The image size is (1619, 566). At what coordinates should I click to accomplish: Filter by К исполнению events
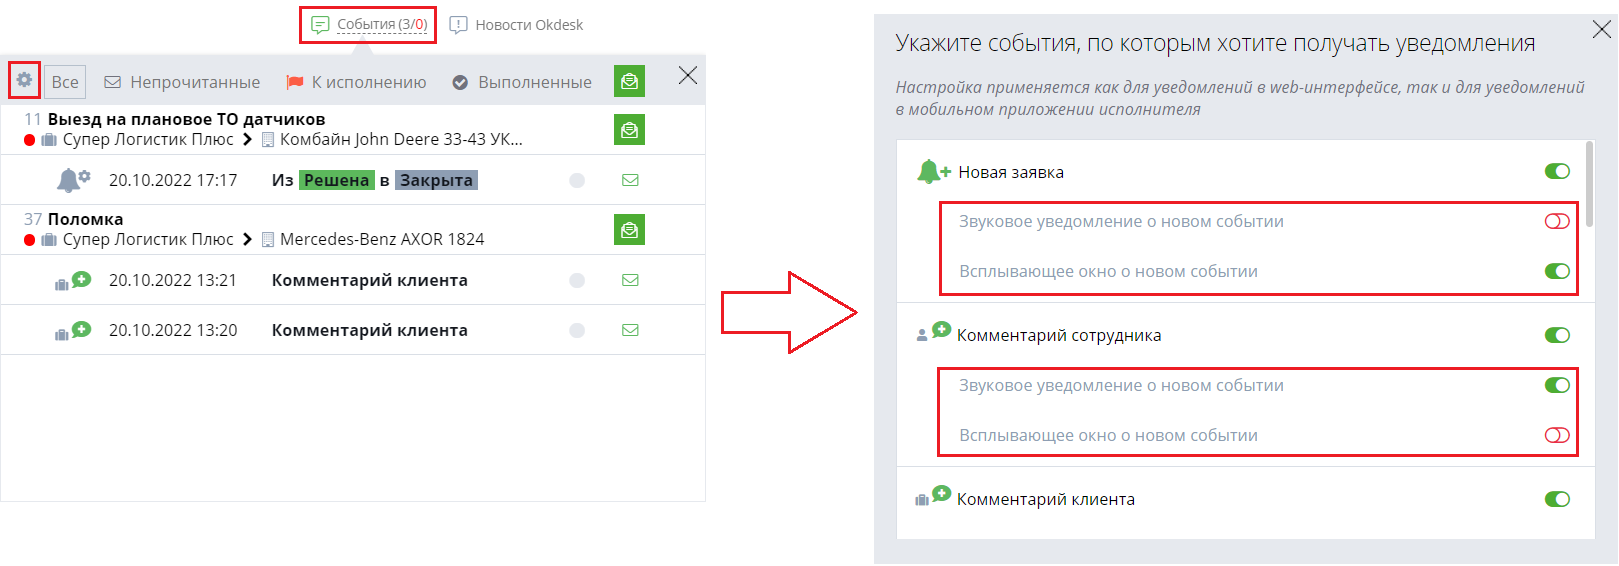(356, 82)
